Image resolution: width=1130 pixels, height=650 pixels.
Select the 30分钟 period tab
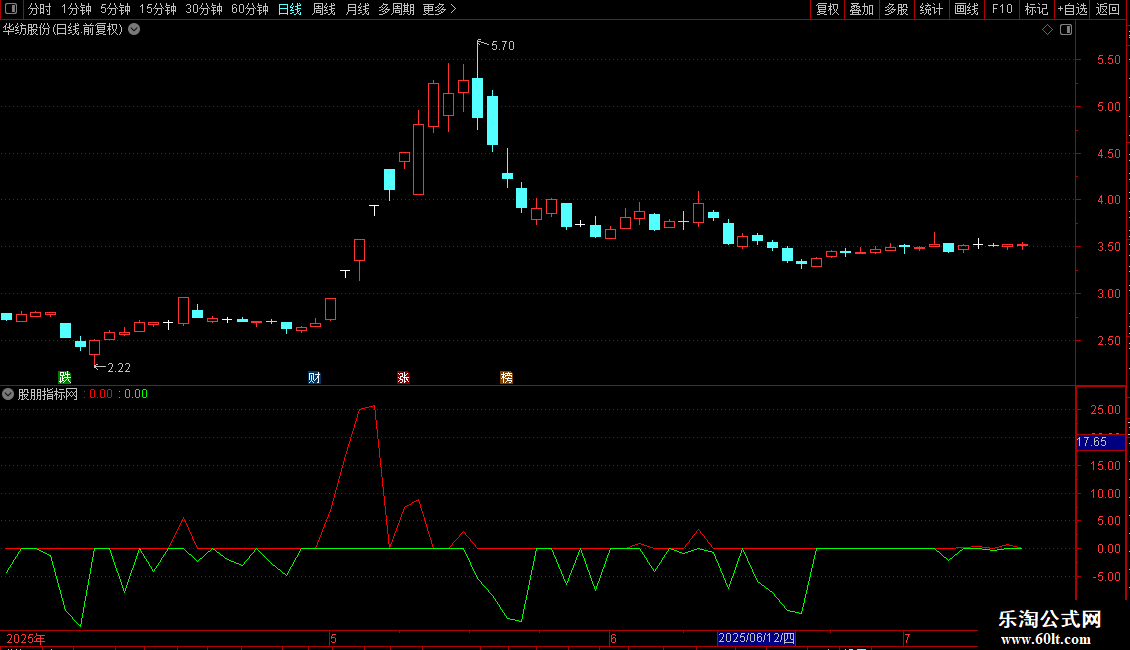coord(204,9)
